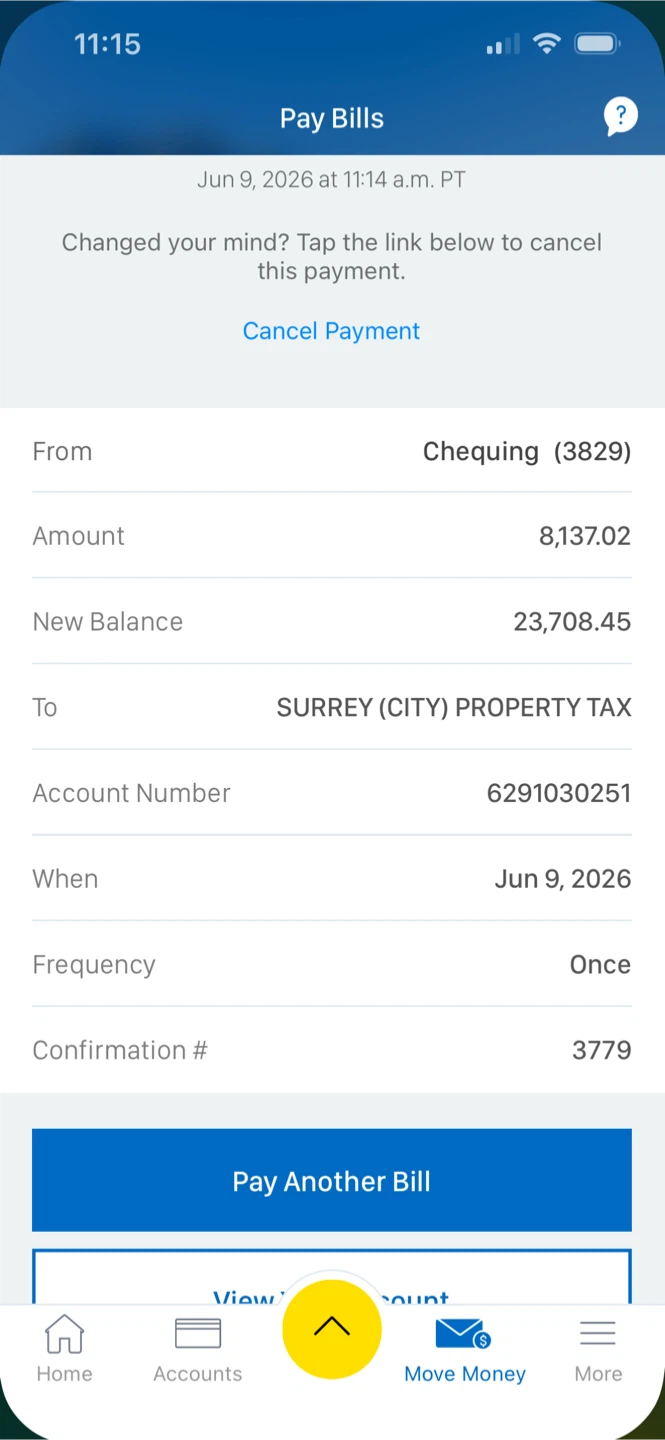Tap the New Balance 23,708.45 value
The image size is (665, 1440).
(x=572, y=622)
